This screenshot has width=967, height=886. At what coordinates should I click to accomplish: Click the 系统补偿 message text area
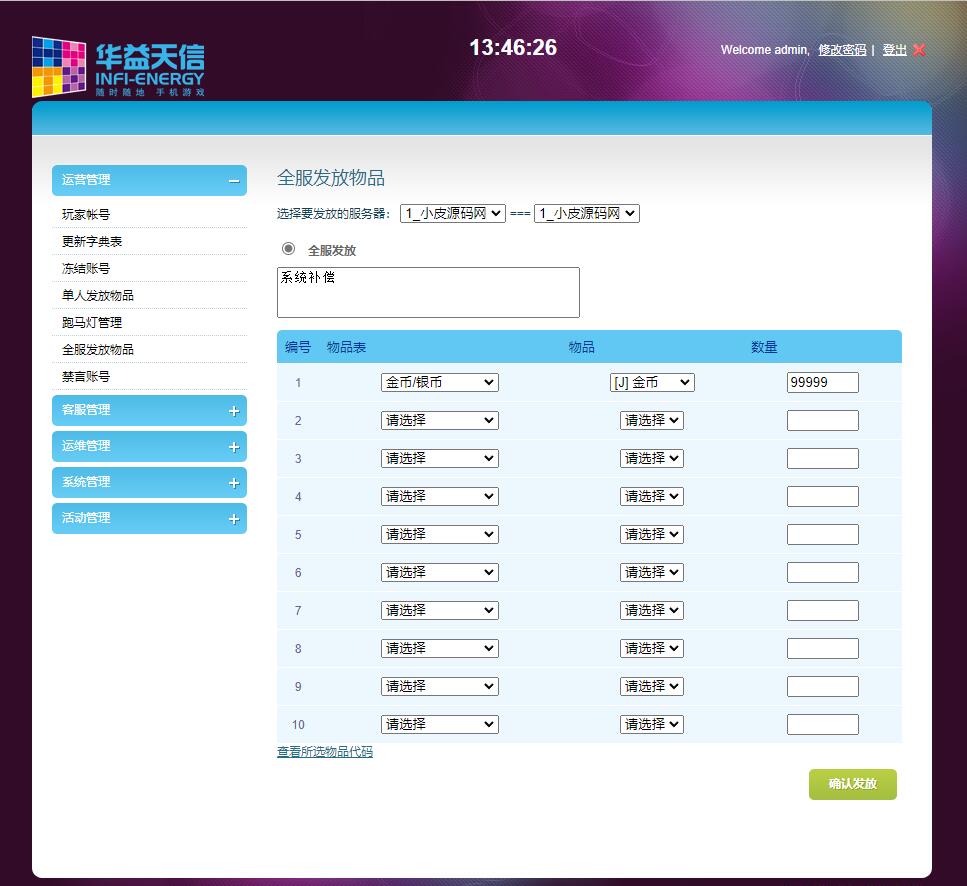click(428, 291)
